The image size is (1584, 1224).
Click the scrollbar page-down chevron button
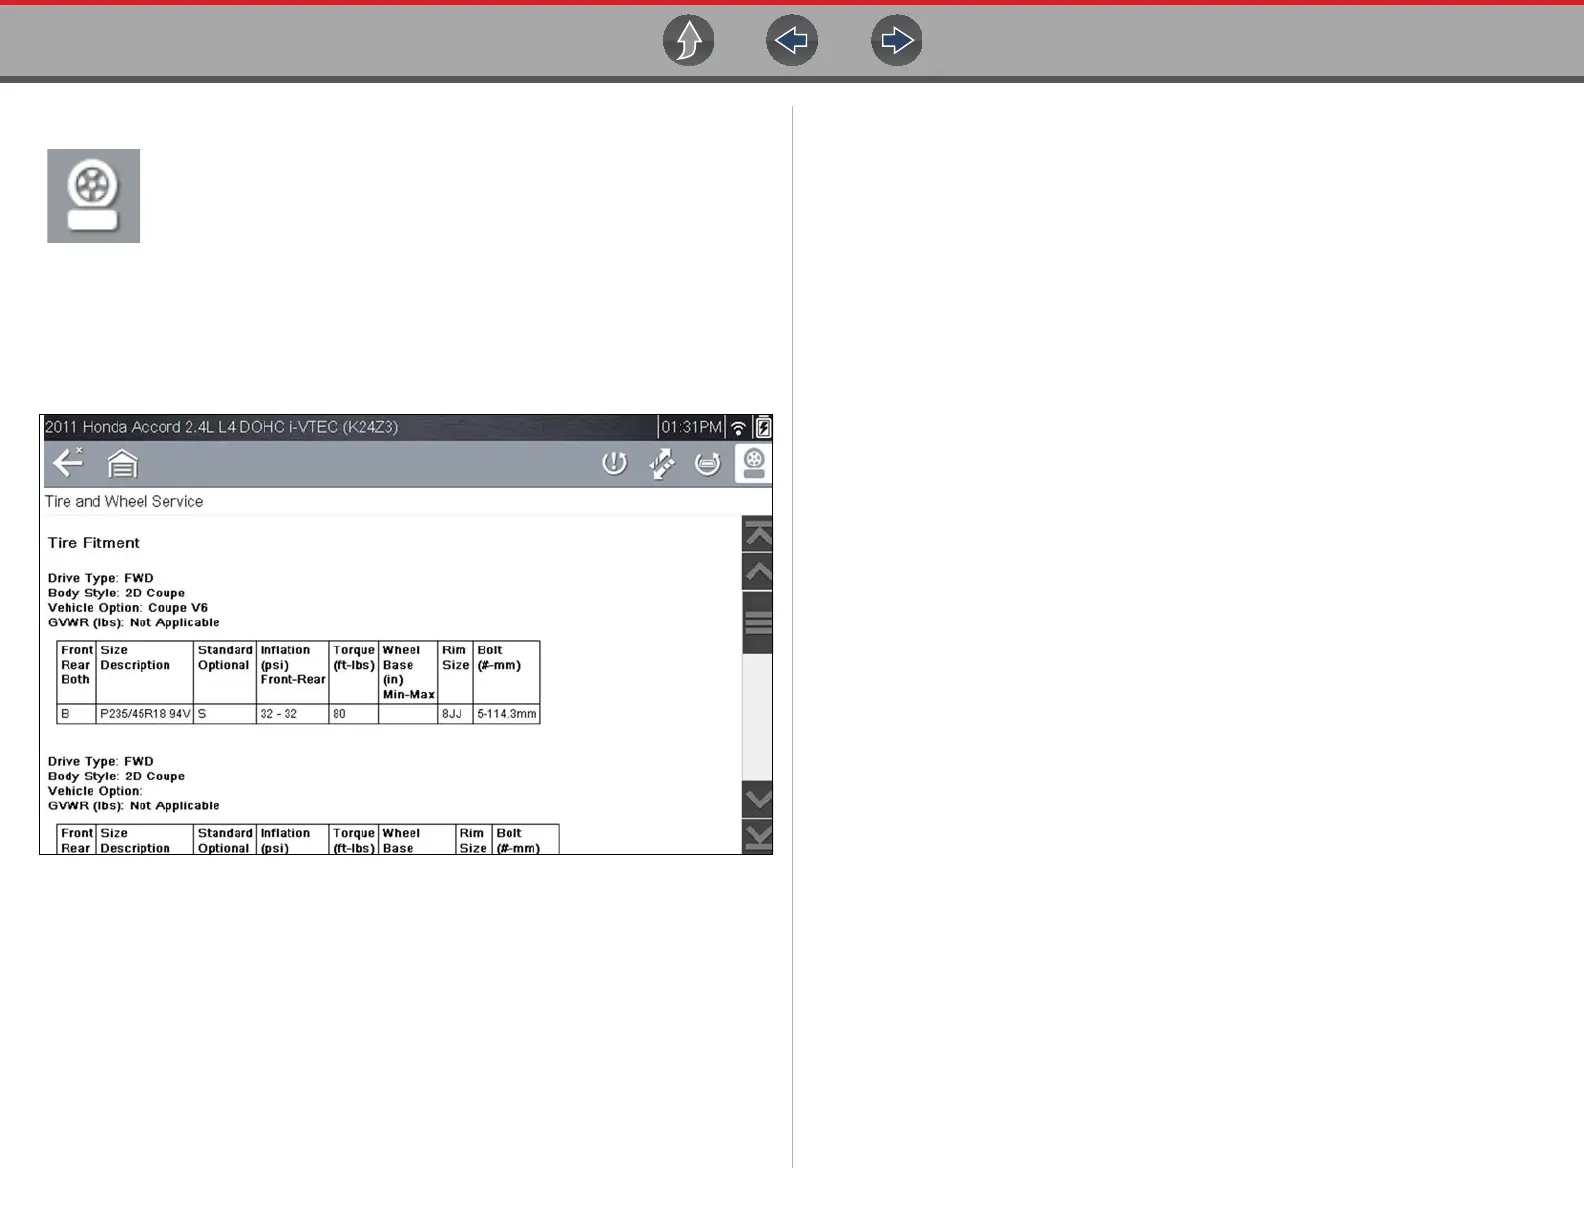758,799
